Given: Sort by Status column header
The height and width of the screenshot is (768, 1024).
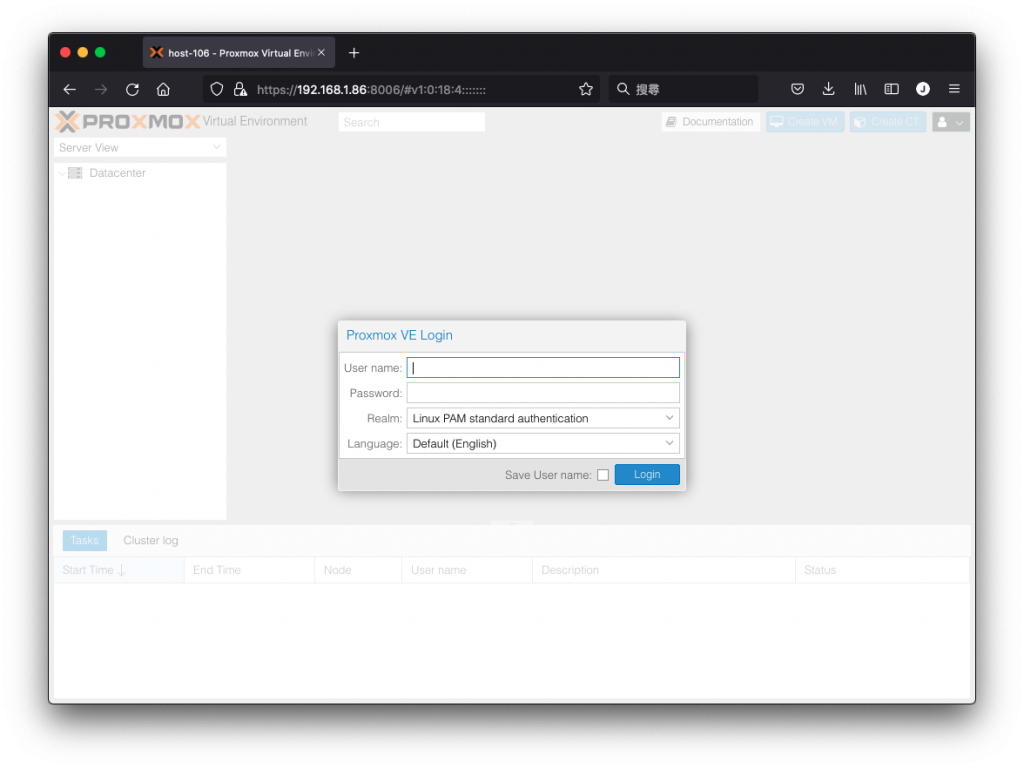Looking at the screenshot, I should coord(882,570).
